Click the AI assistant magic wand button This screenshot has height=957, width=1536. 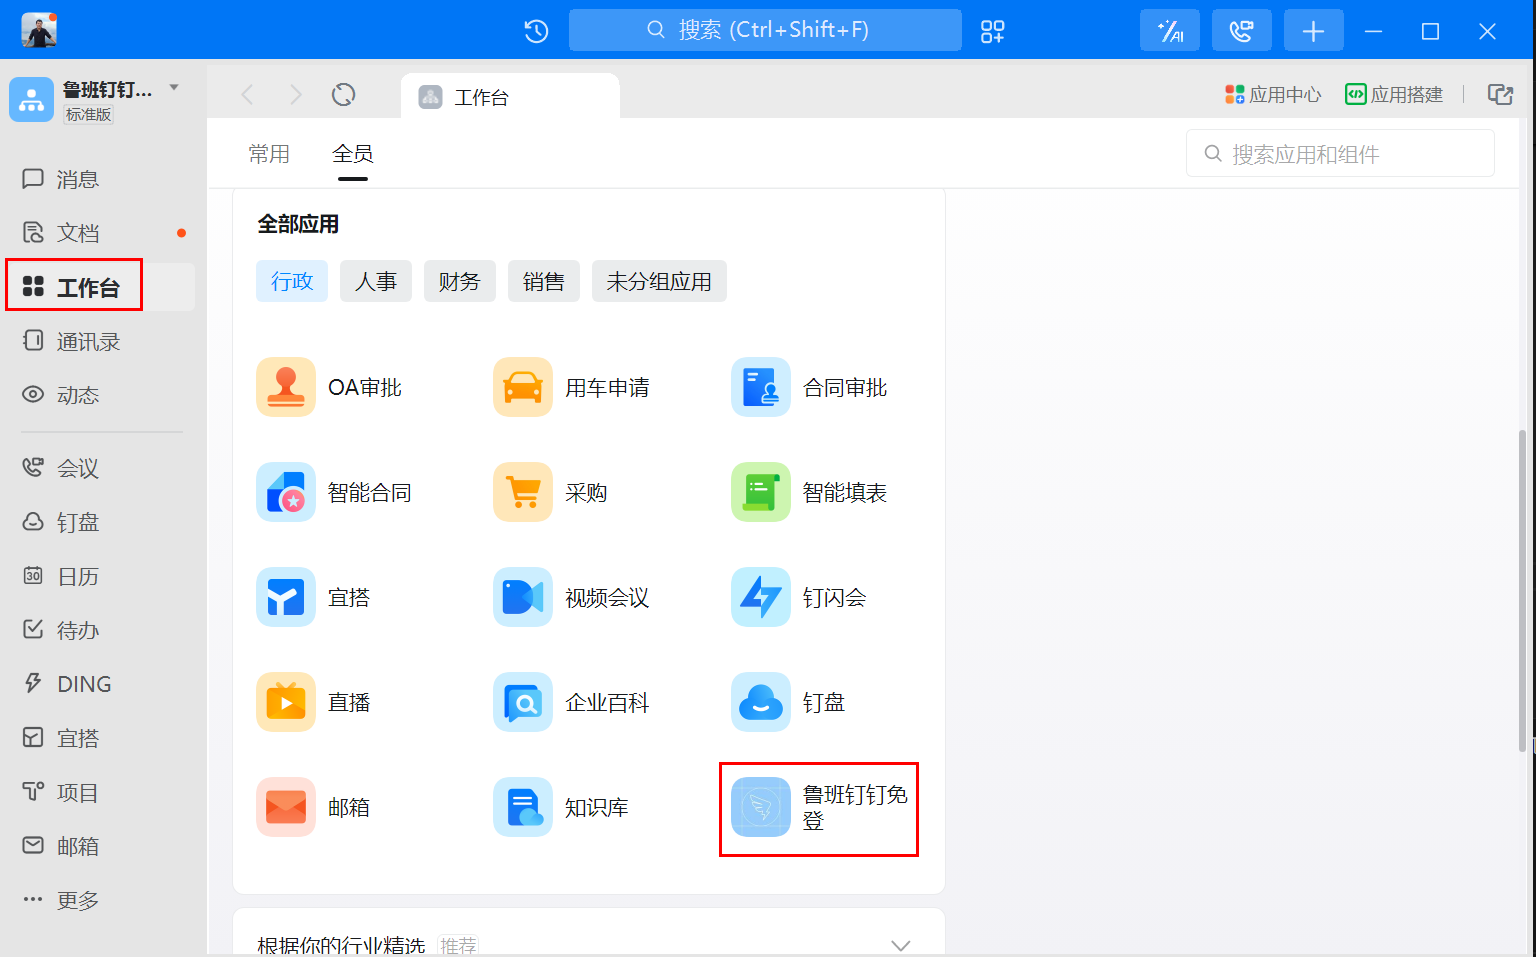pos(1170,31)
